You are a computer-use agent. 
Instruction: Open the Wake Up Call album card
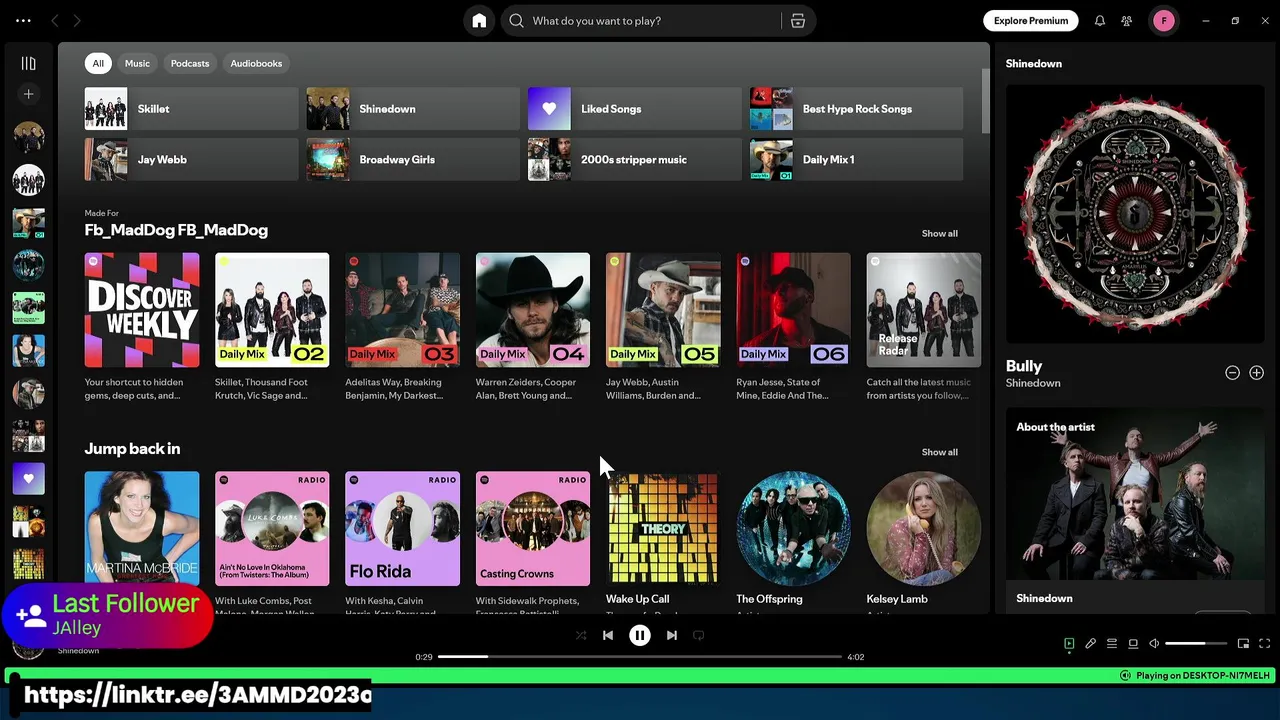tap(663, 540)
